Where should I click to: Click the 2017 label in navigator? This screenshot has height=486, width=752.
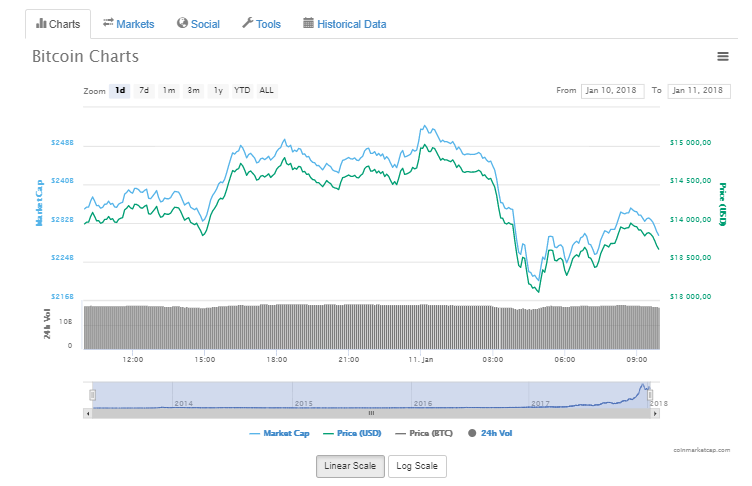[x=540, y=403]
